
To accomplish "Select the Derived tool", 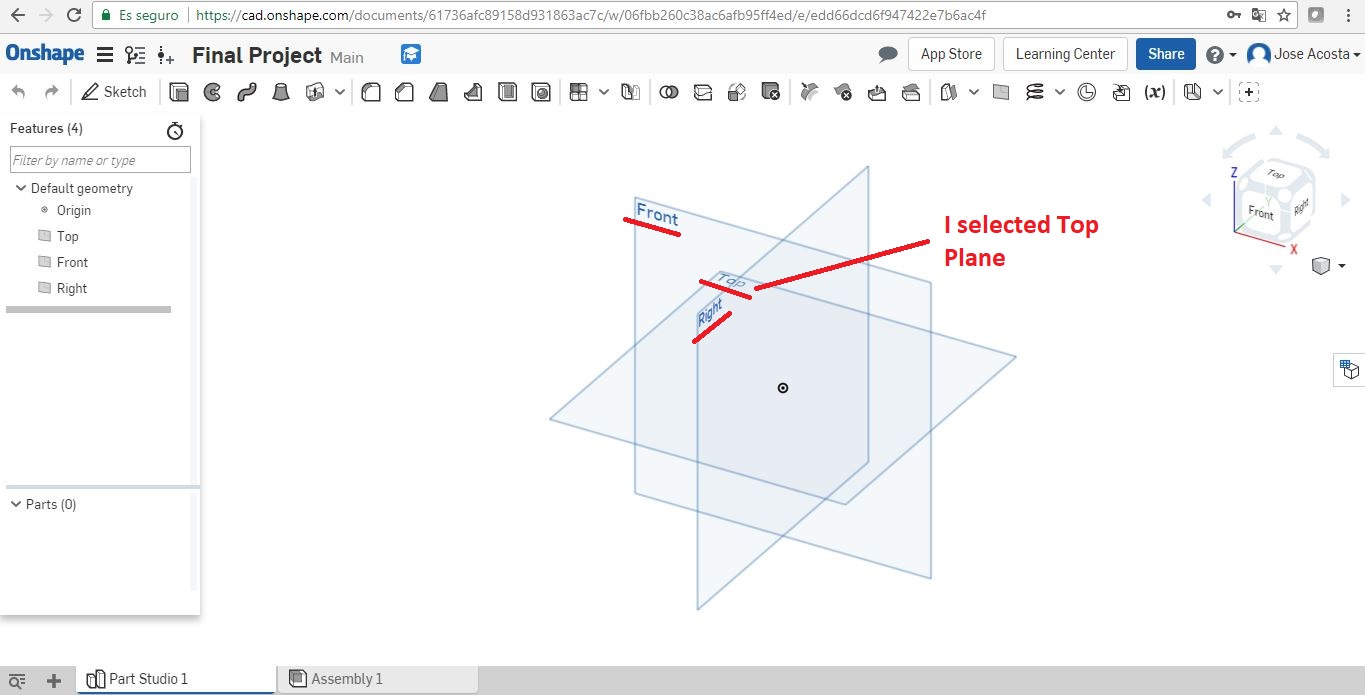I will coord(1121,92).
